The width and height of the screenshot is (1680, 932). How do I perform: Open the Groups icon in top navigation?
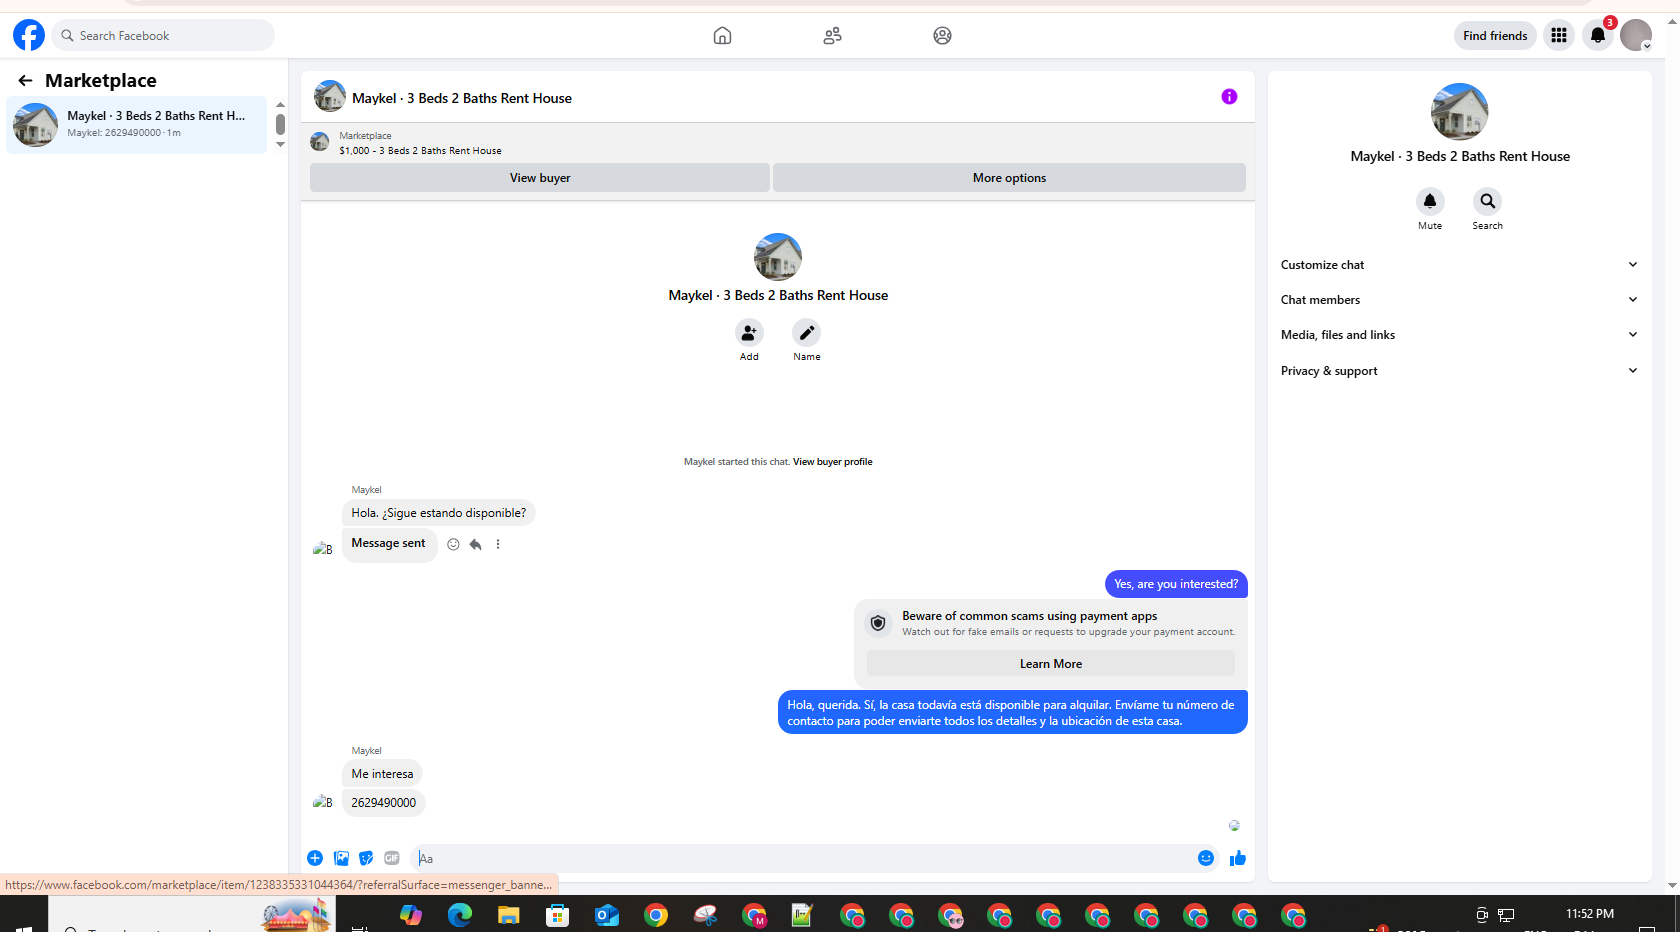[942, 36]
